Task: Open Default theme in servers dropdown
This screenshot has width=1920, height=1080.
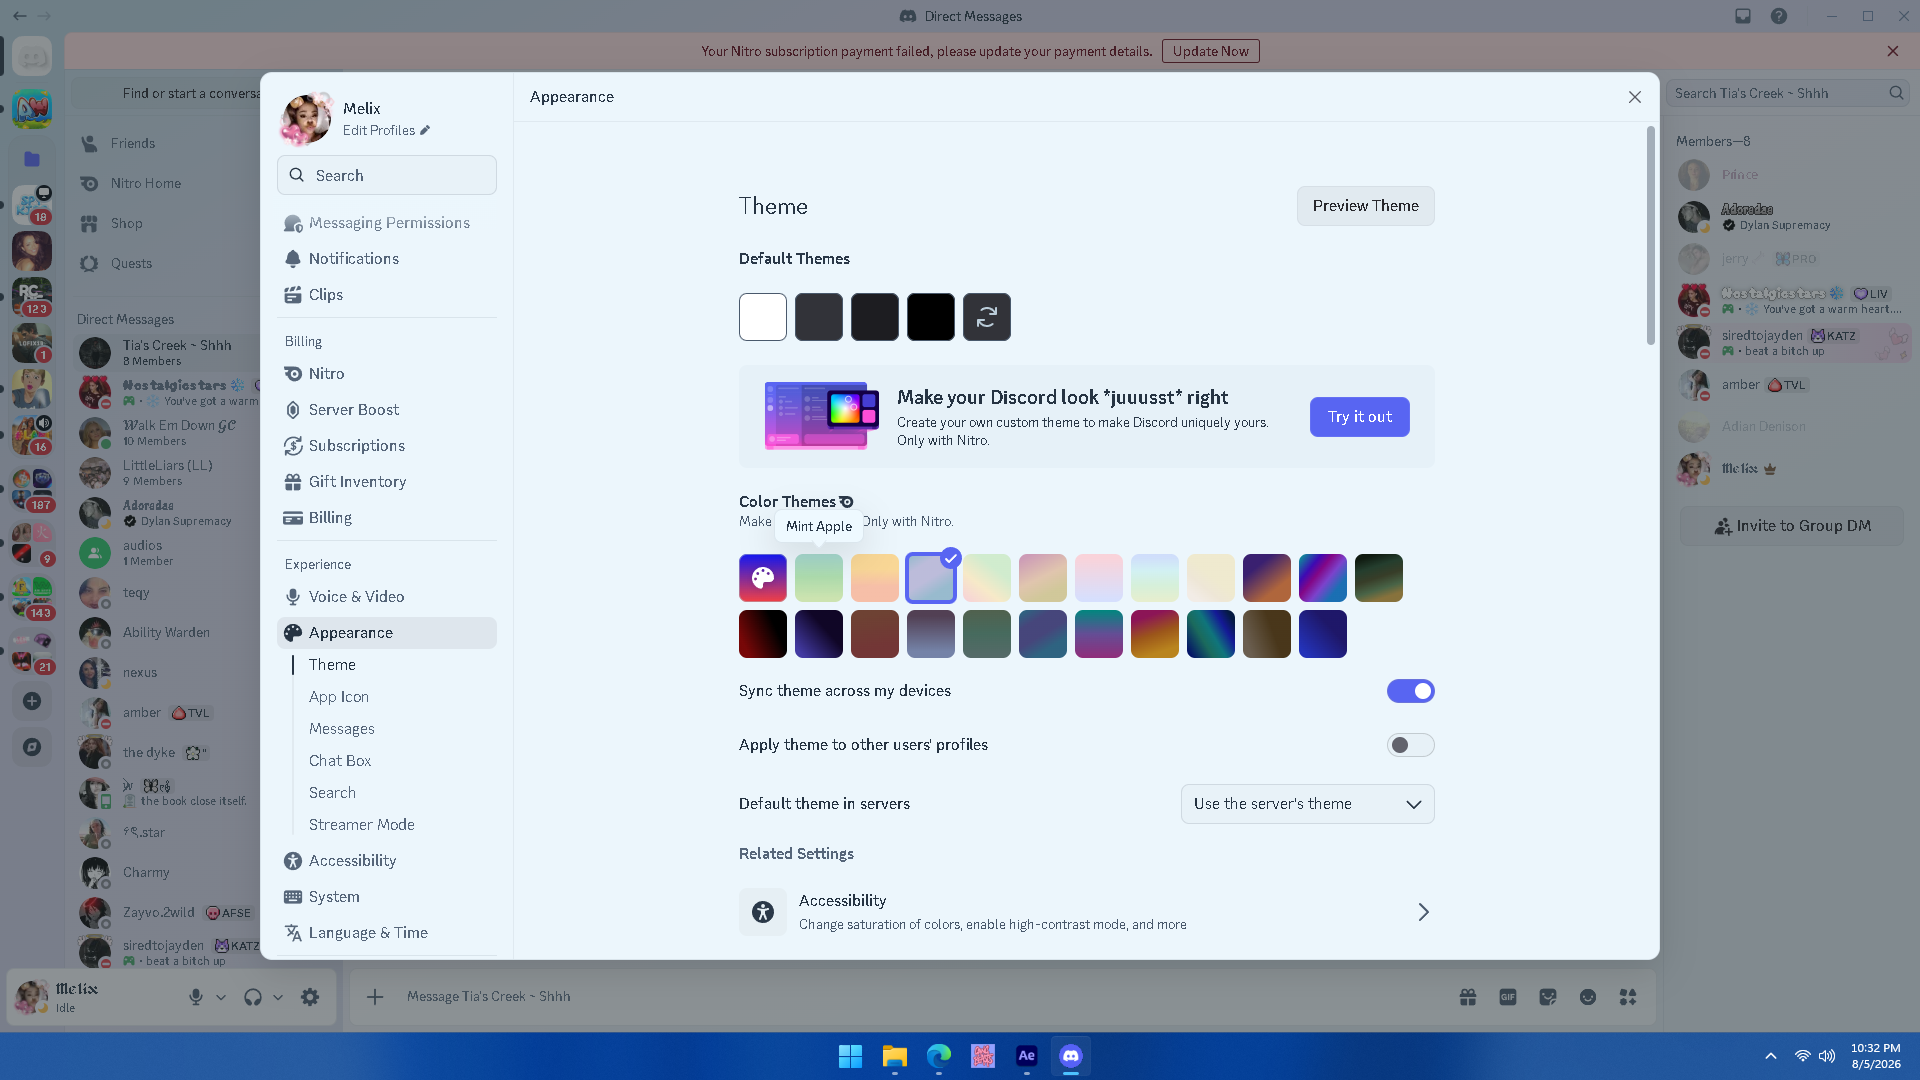Action: coord(1307,804)
